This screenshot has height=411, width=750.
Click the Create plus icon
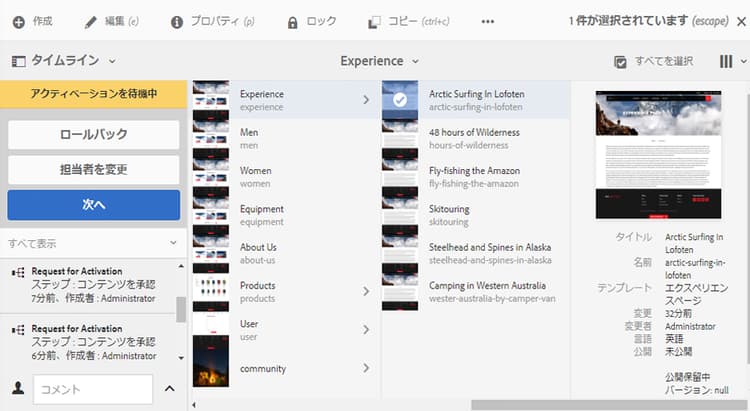pyautogui.click(x=19, y=22)
